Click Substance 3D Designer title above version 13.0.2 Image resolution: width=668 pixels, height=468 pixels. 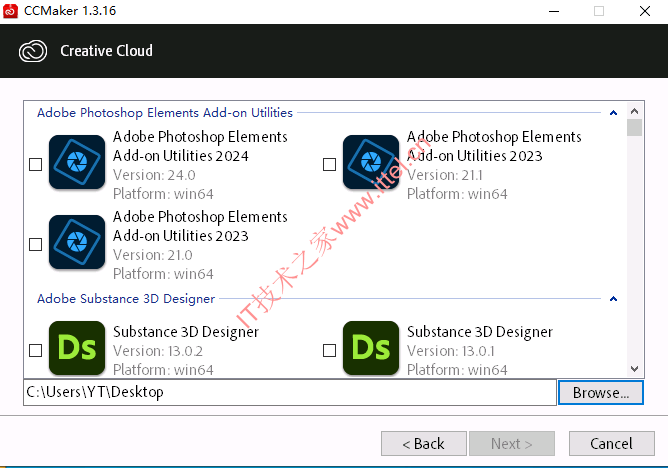click(x=186, y=332)
